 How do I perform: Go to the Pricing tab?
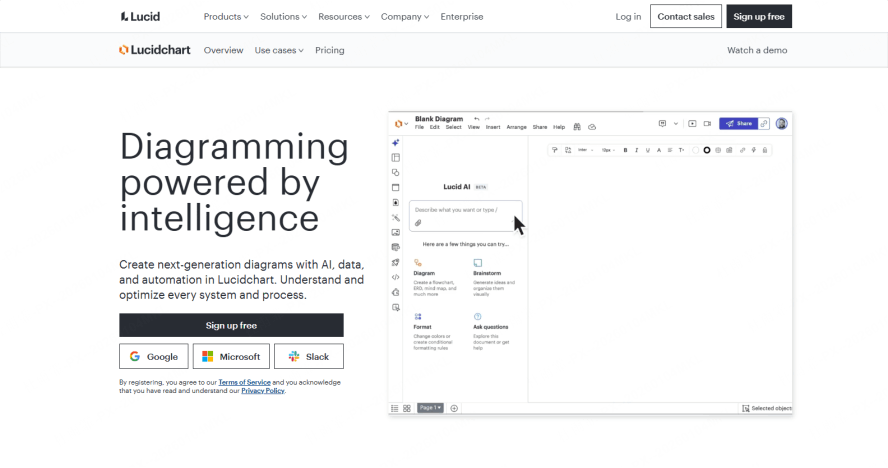tap(329, 50)
